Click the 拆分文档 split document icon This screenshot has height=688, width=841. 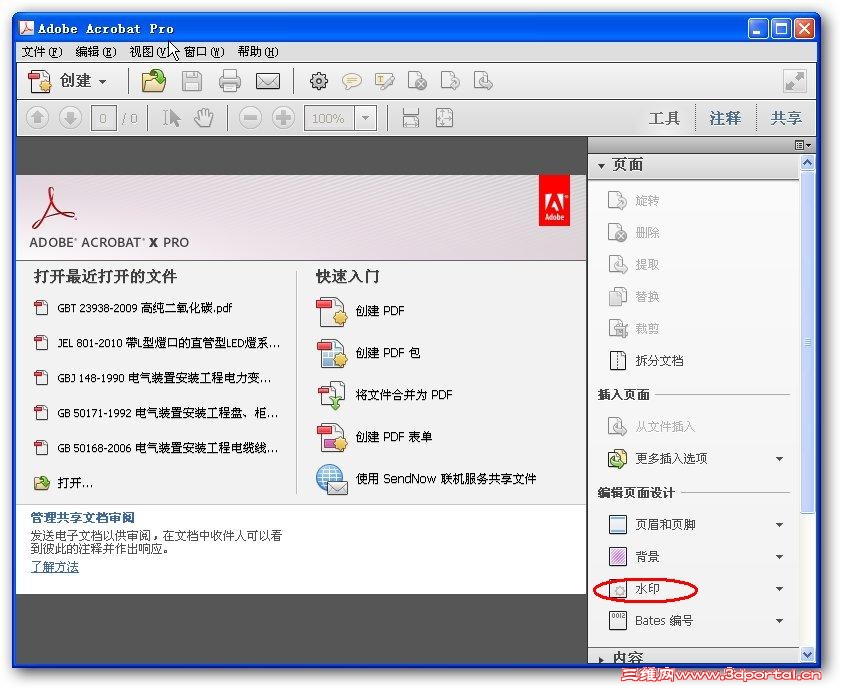coord(618,361)
